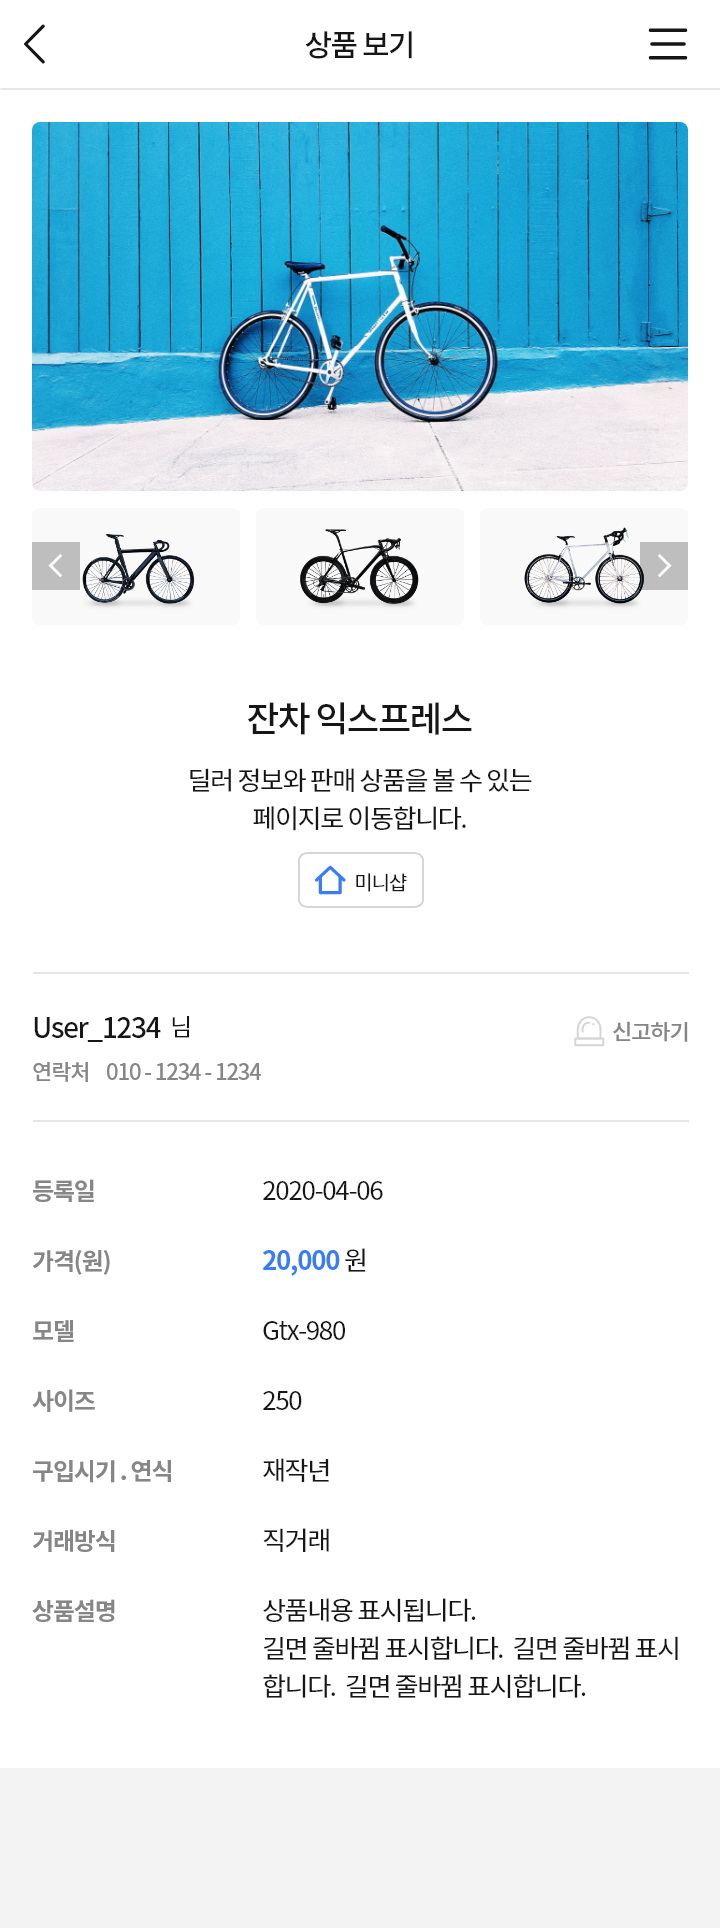Click the house icon for 미니샵
Screen dimensions: 720x1928
(x=330, y=880)
